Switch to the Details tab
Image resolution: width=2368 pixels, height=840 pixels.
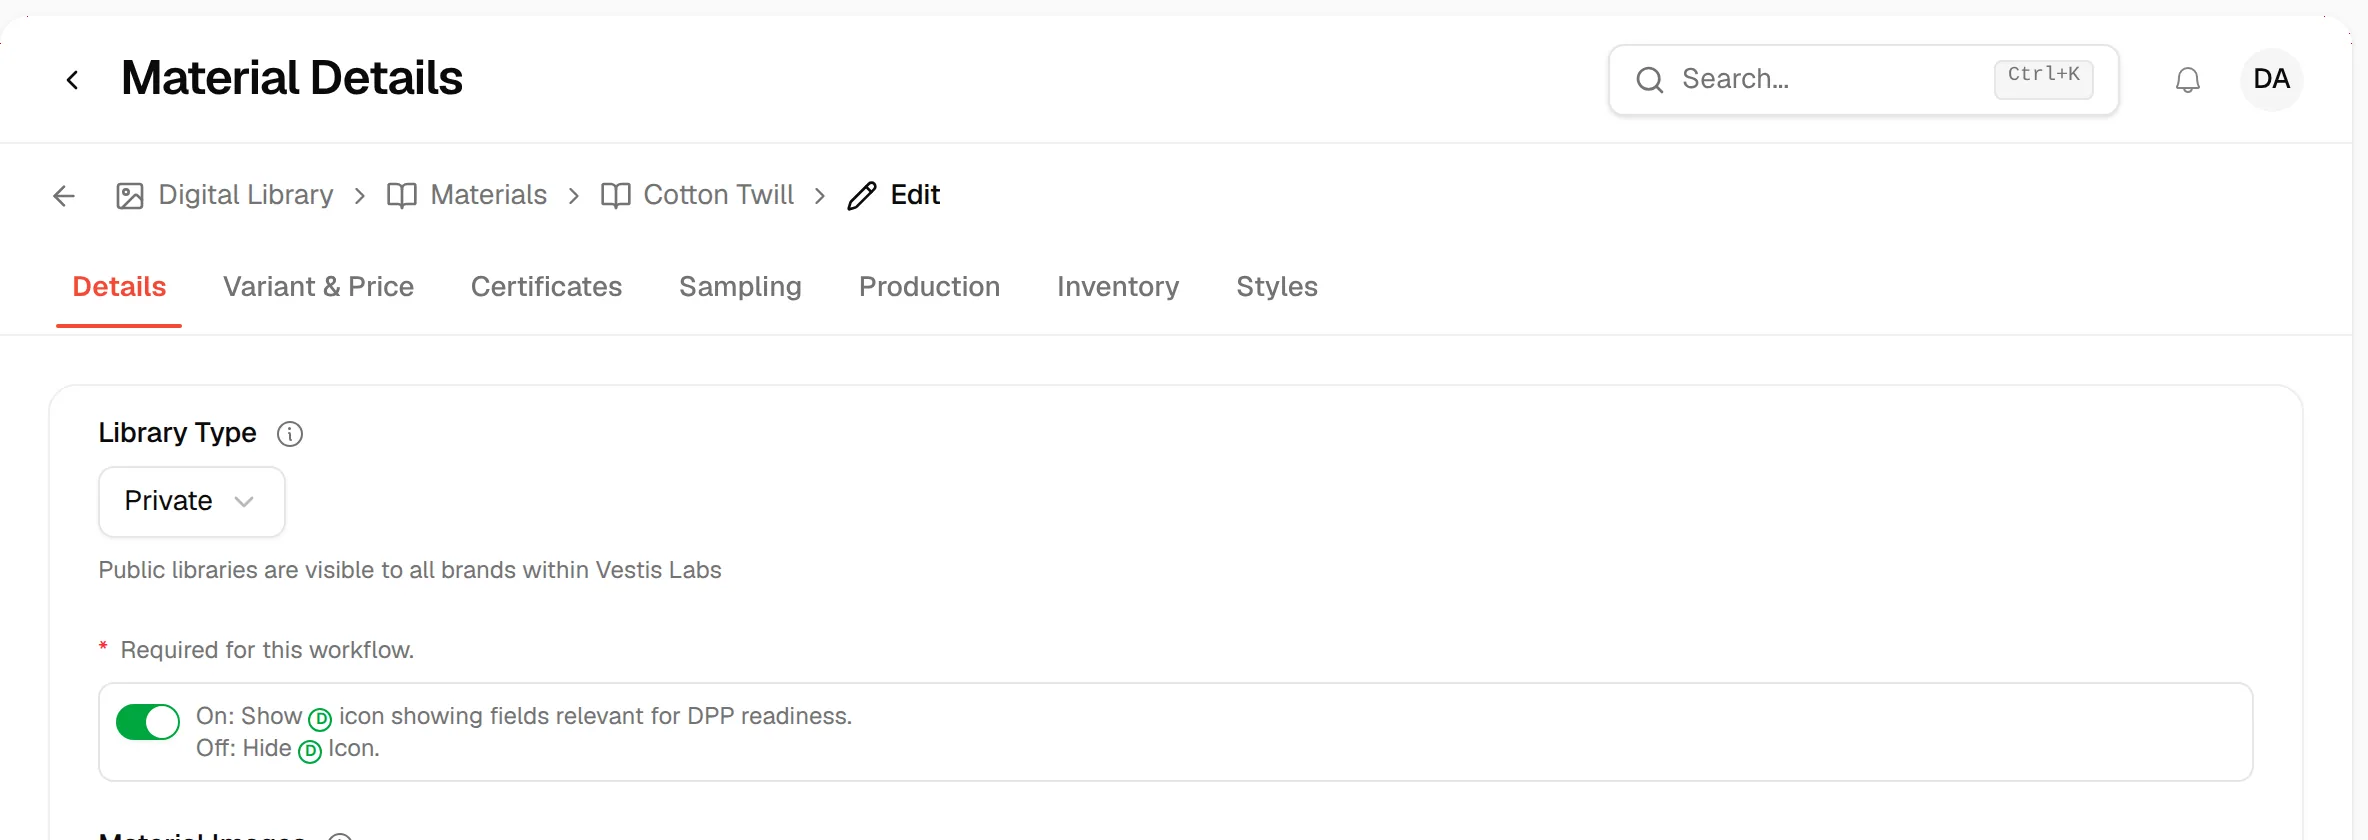pyautogui.click(x=119, y=287)
